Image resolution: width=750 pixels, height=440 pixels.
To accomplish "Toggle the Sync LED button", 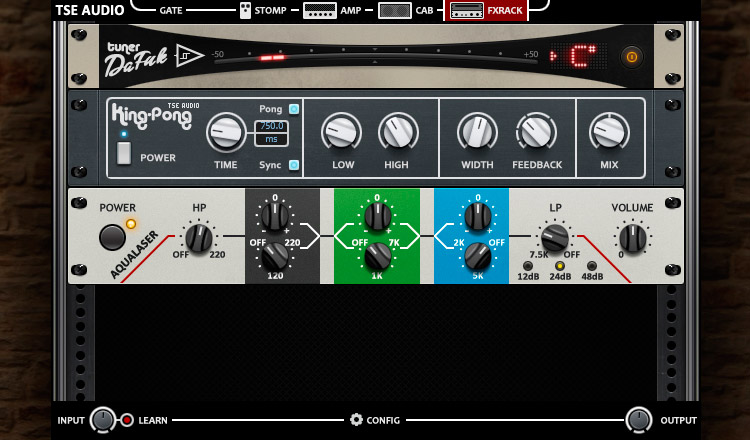I will coord(294,165).
